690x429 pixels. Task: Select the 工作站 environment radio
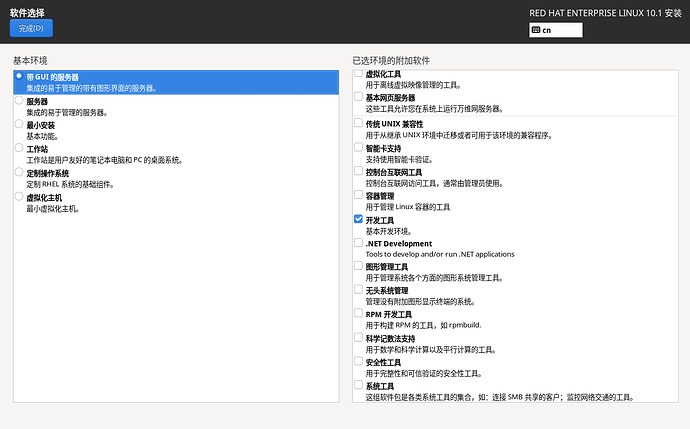click(19, 148)
